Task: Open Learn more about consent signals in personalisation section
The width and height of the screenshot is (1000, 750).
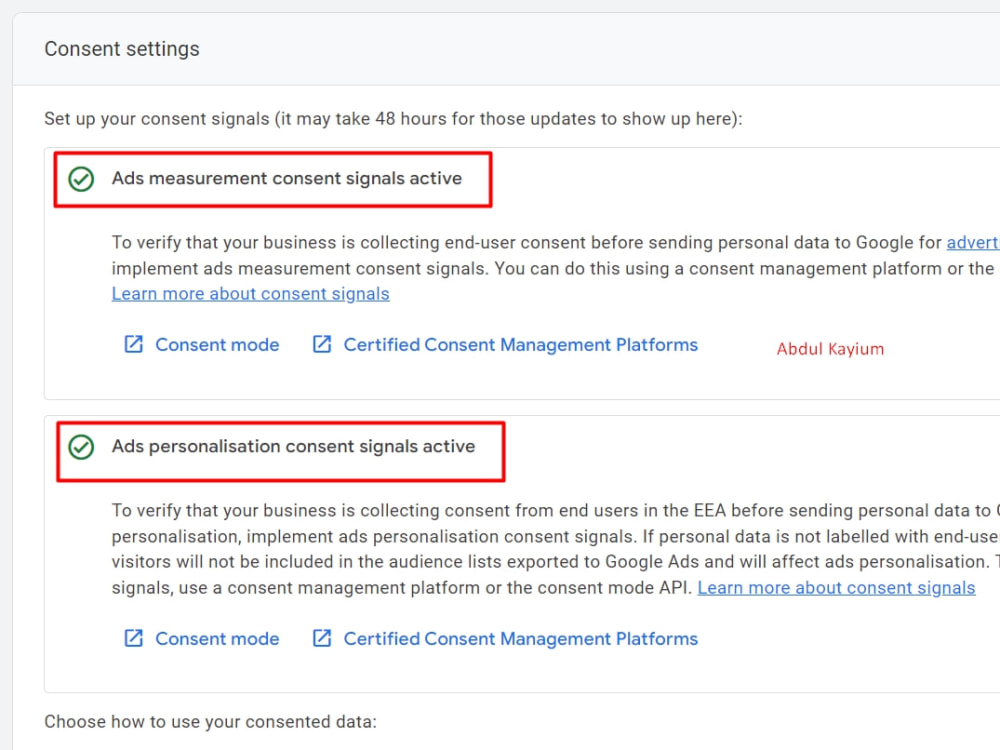Action: coord(836,587)
